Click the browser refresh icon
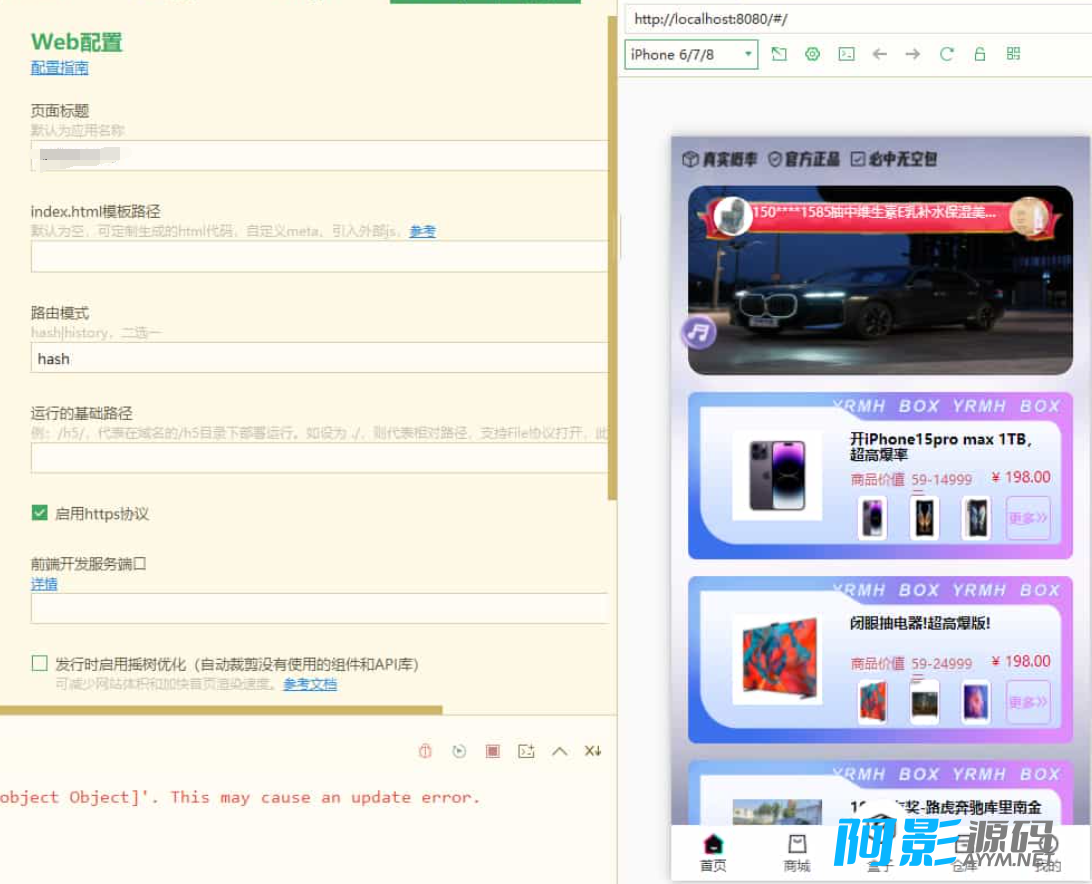Image resolution: width=1092 pixels, height=884 pixels. [x=946, y=54]
